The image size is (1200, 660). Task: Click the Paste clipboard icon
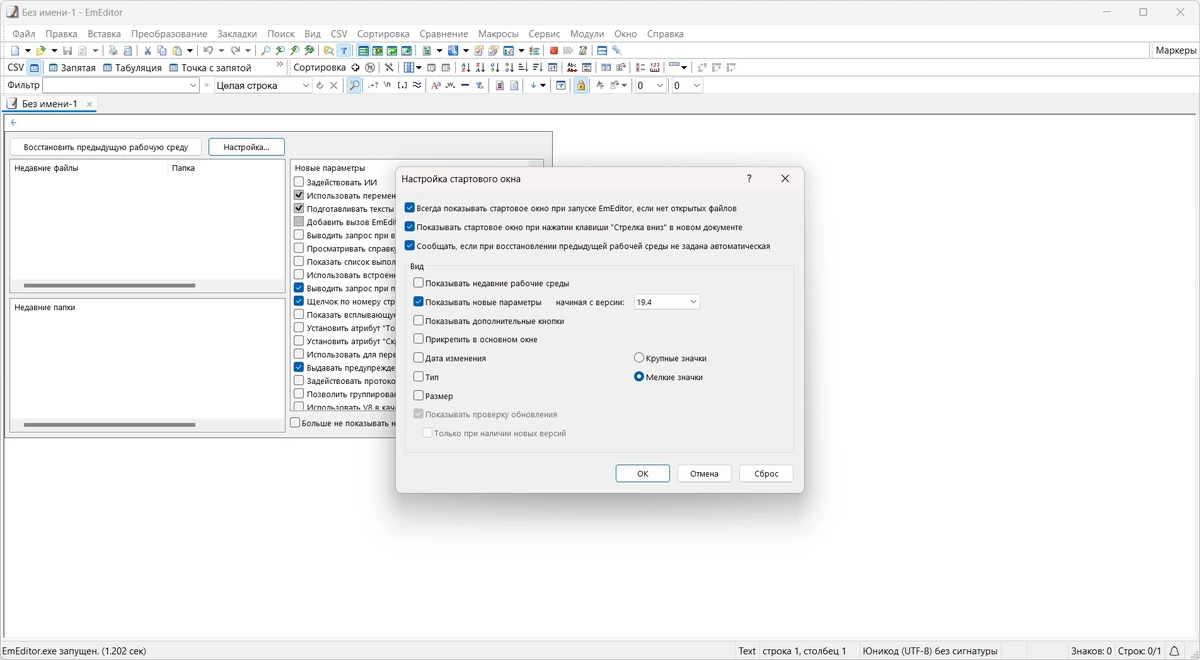point(176,50)
